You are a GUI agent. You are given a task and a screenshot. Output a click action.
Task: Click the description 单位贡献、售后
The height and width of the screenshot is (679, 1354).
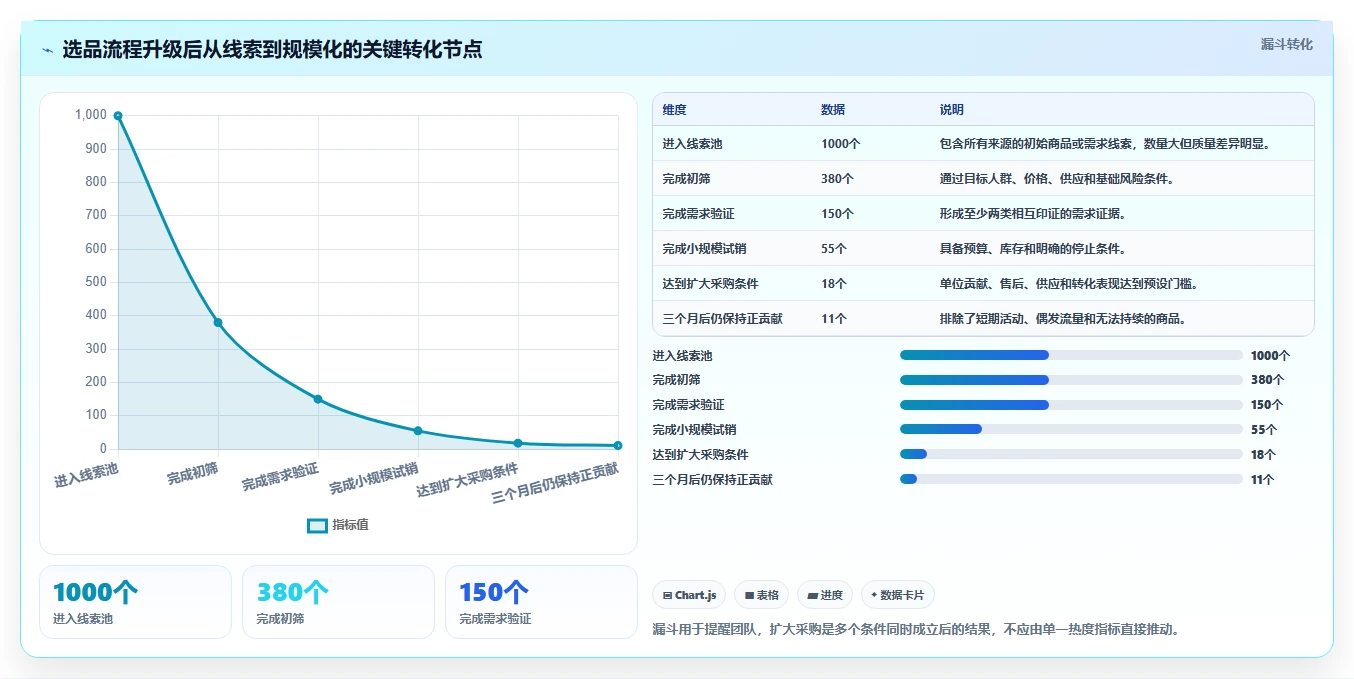pos(1069,284)
